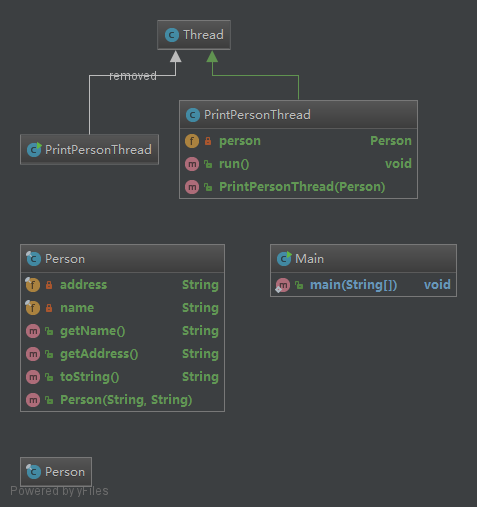Viewport: 477px width, 507px height.
Task: Click the void return type in Main
Action: click(x=437, y=285)
